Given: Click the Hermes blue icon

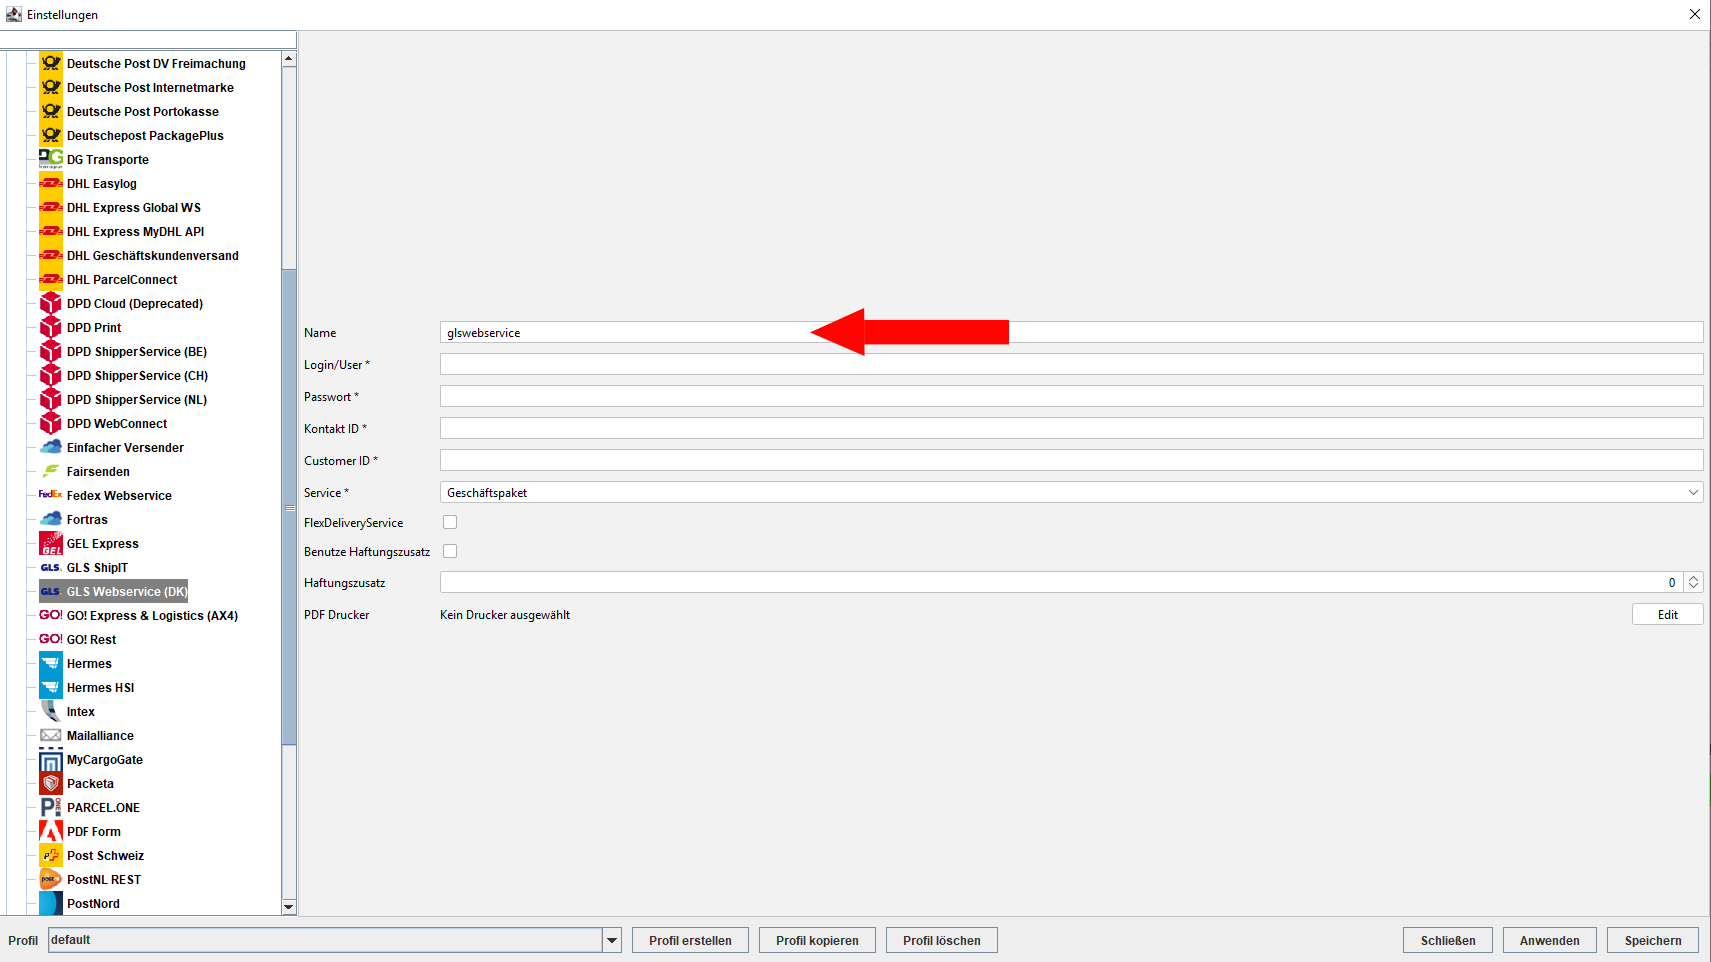Looking at the screenshot, I should point(51,663).
